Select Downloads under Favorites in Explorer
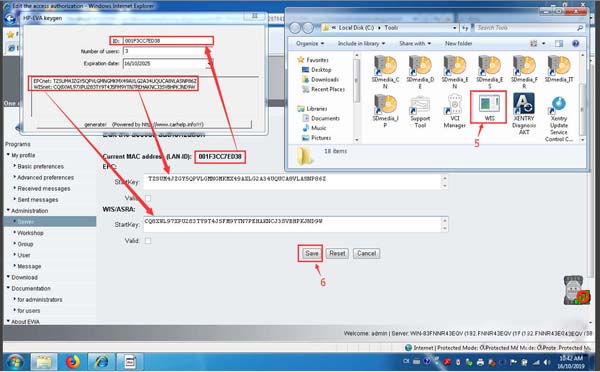This screenshot has height=372, width=600. (321, 80)
